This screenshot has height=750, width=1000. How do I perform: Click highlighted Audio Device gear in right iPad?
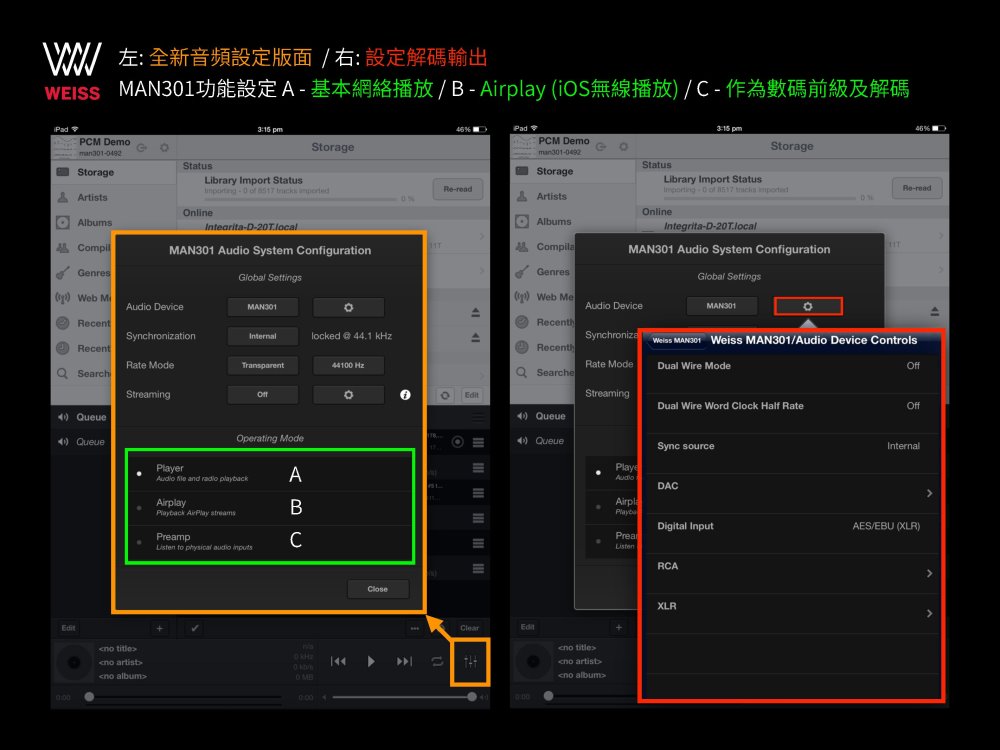coord(808,306)
